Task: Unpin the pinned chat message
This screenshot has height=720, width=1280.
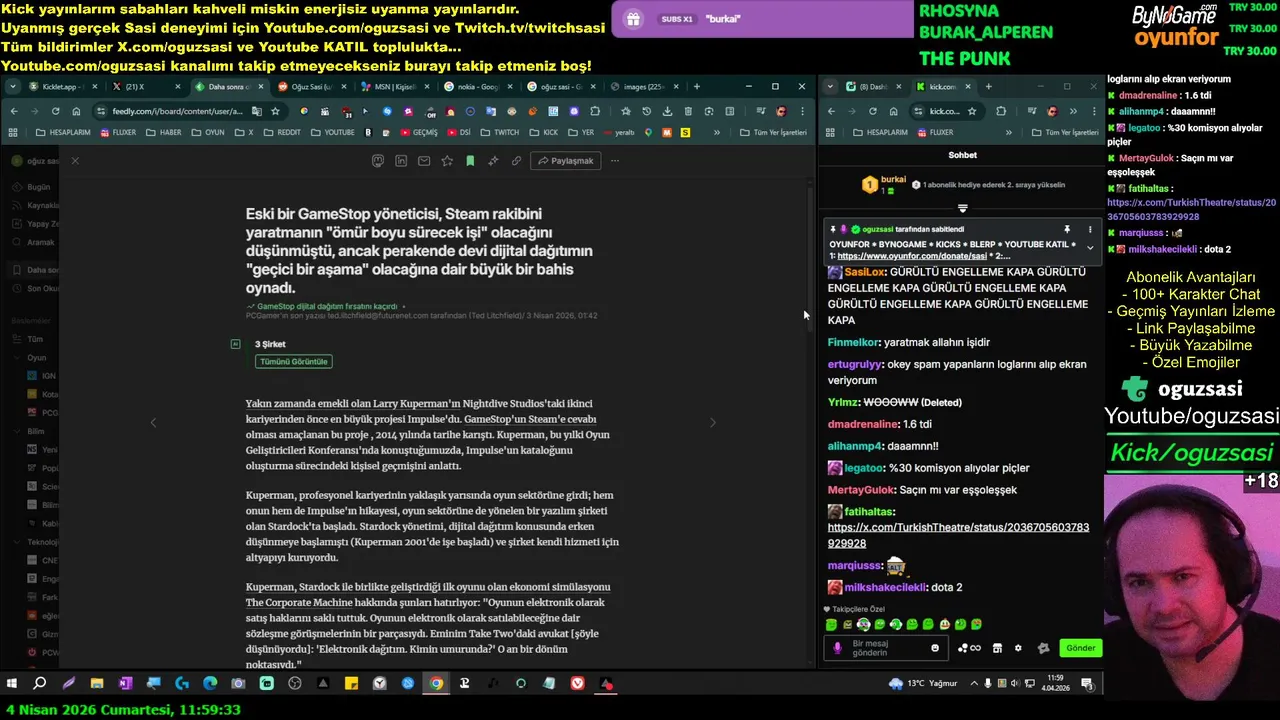Action: [x=1067, y=229]
